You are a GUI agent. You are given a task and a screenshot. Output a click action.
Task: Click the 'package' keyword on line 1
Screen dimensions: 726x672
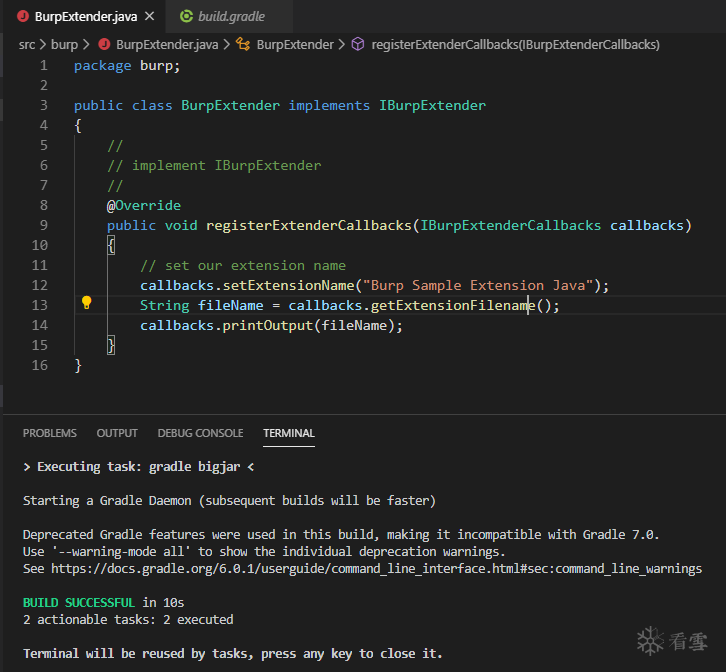point(103,66)
